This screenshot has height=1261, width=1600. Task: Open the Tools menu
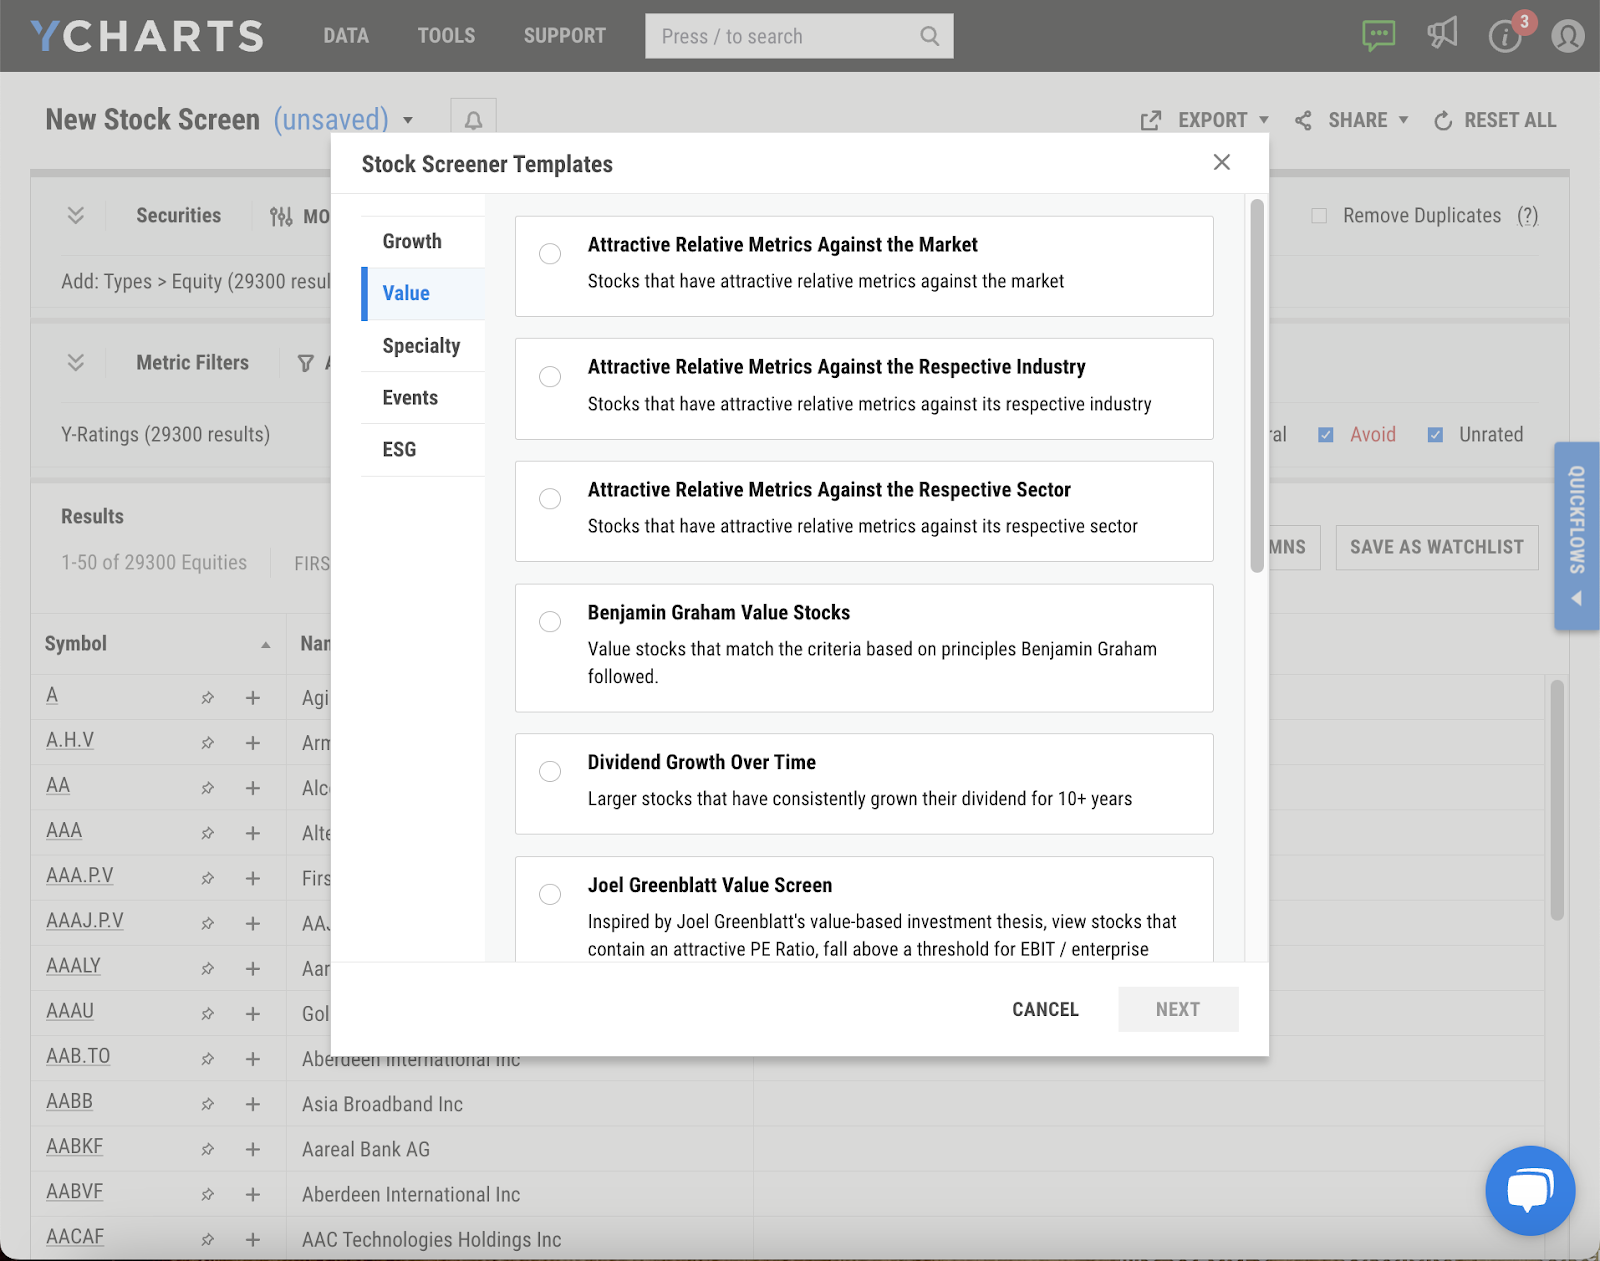point(446,36)
